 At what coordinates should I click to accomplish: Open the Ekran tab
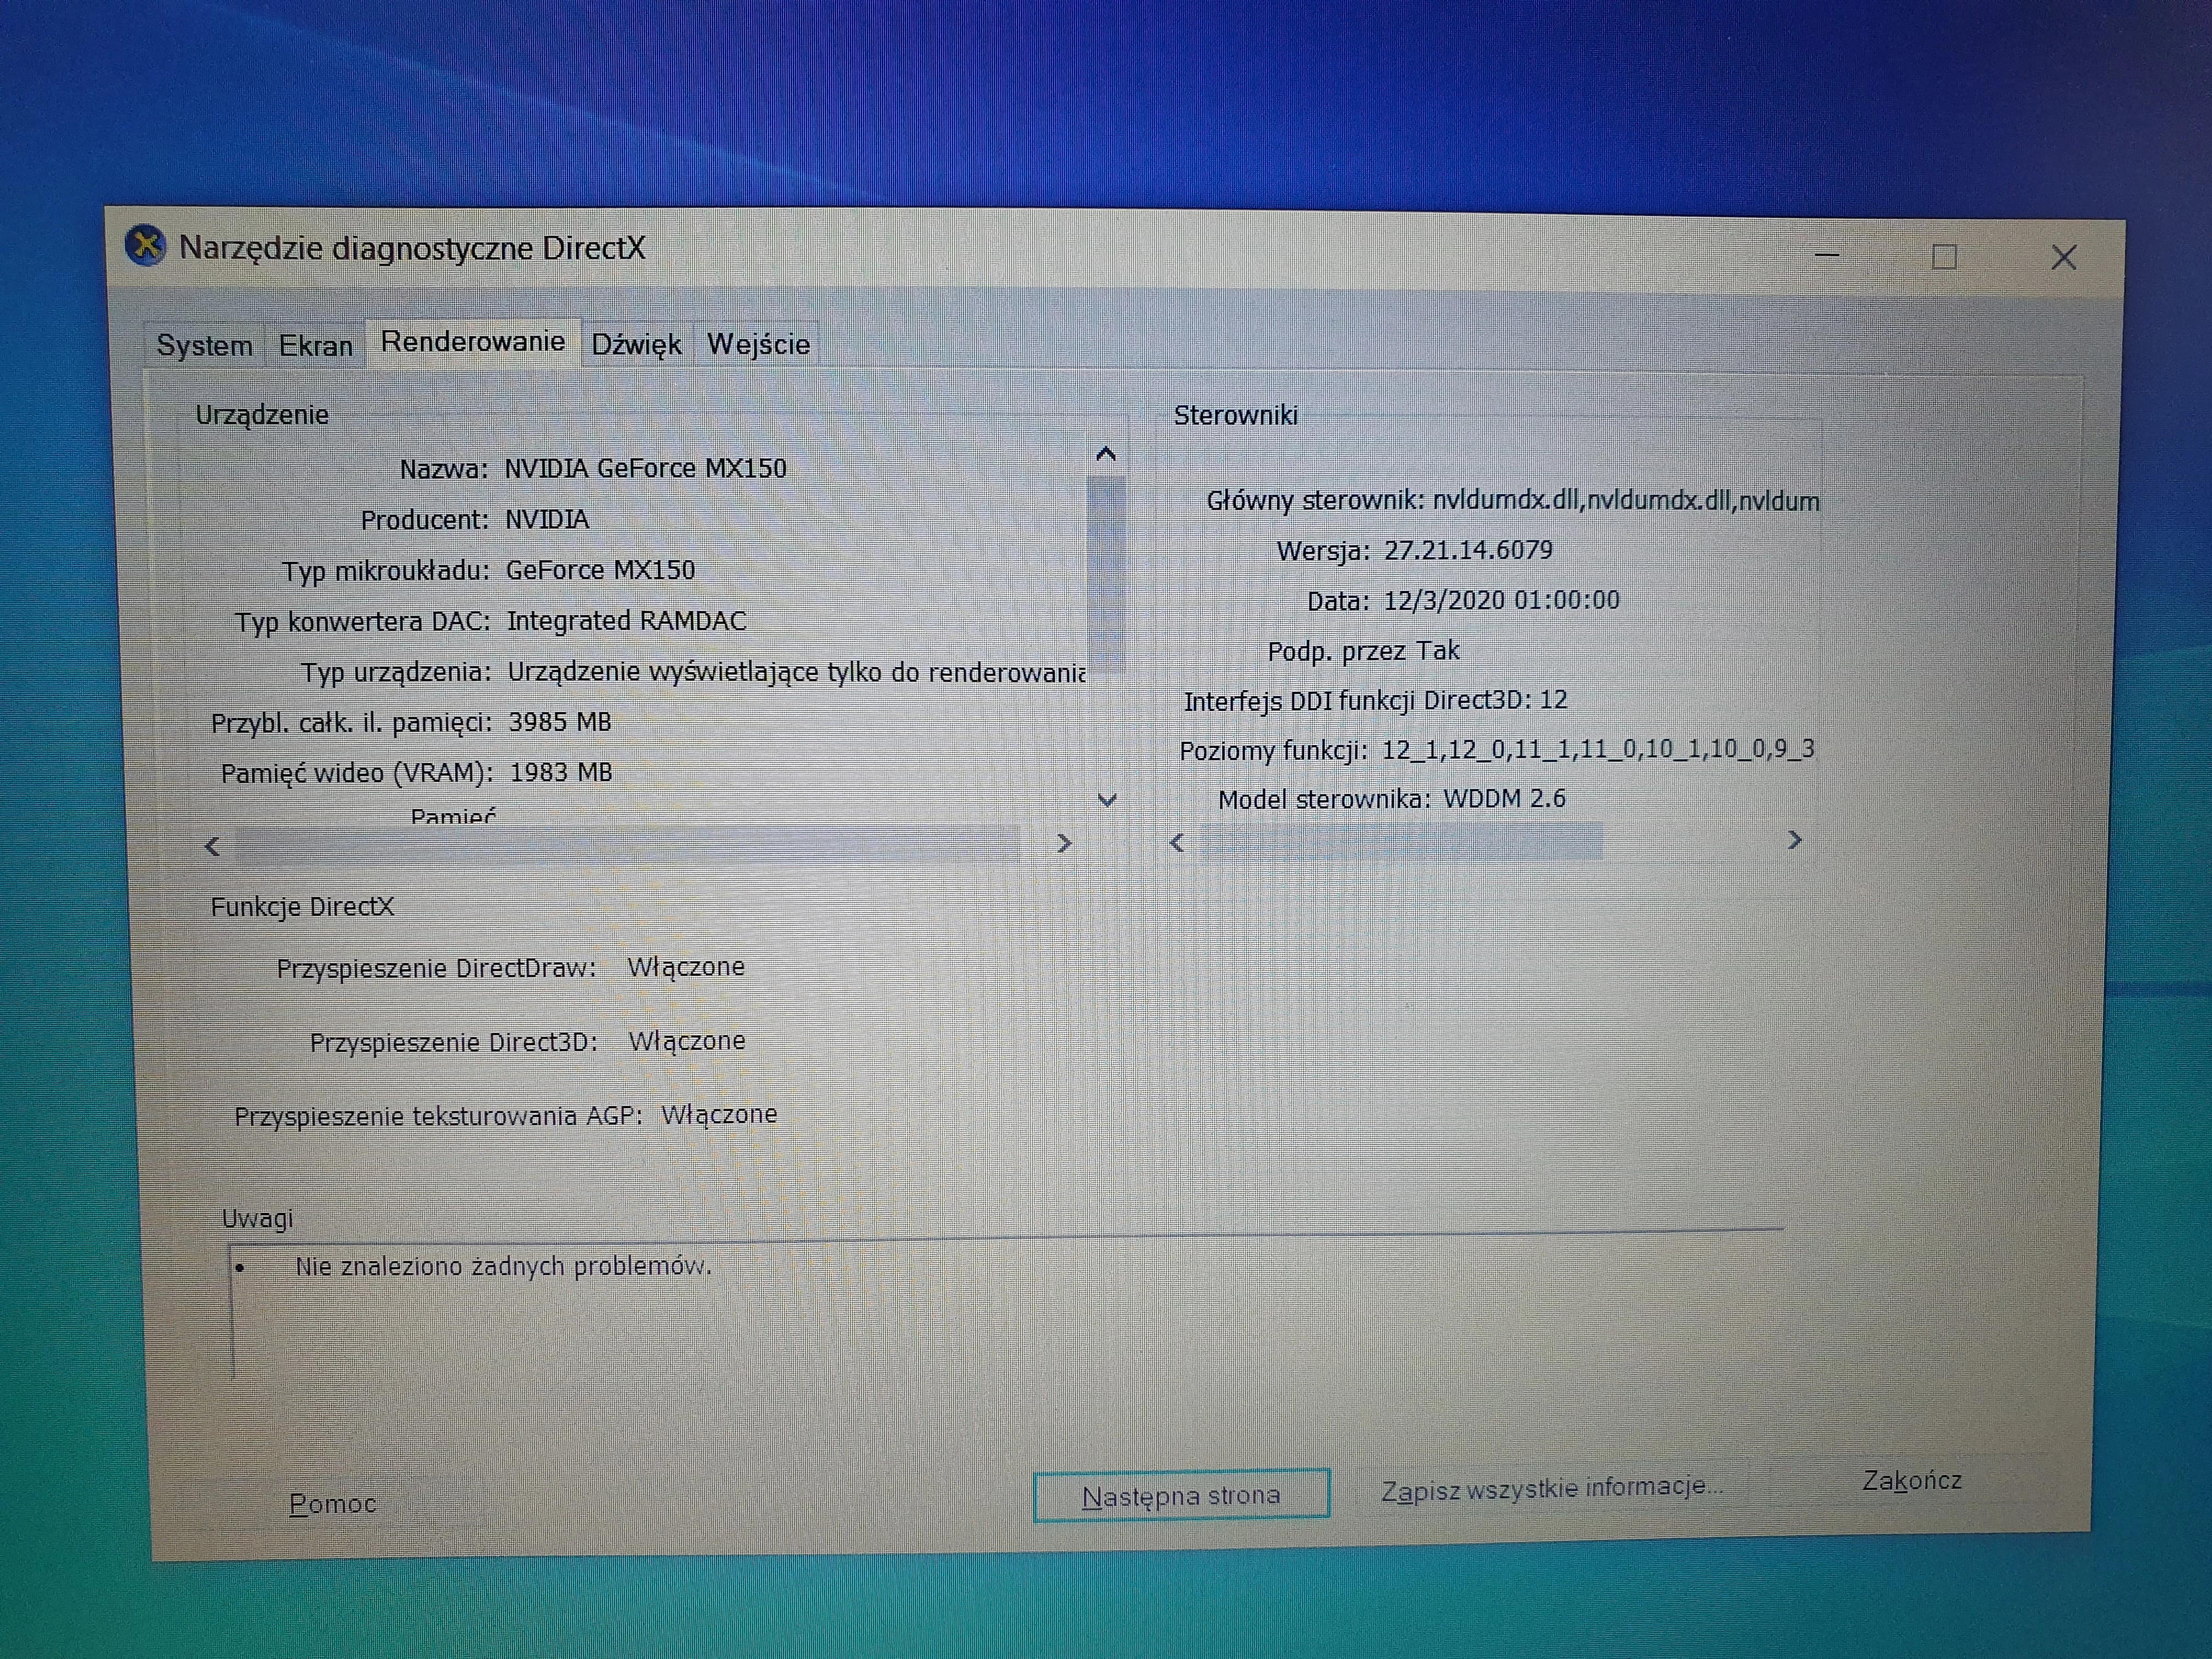point(315,346)
